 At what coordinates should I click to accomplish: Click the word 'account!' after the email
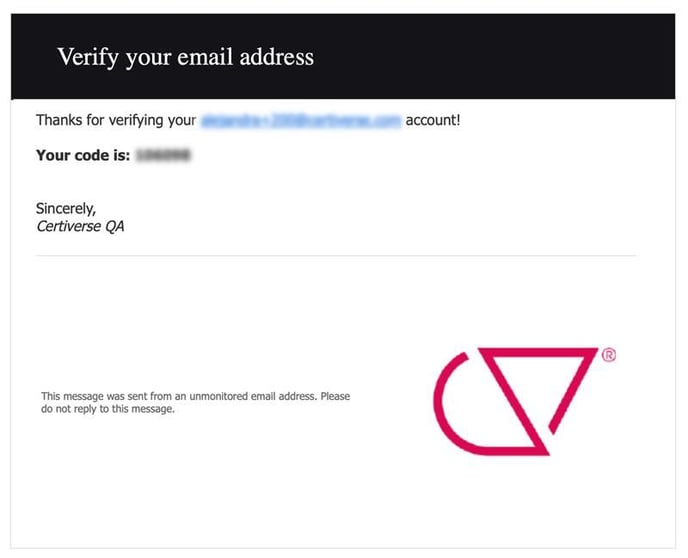click(433, 120)
